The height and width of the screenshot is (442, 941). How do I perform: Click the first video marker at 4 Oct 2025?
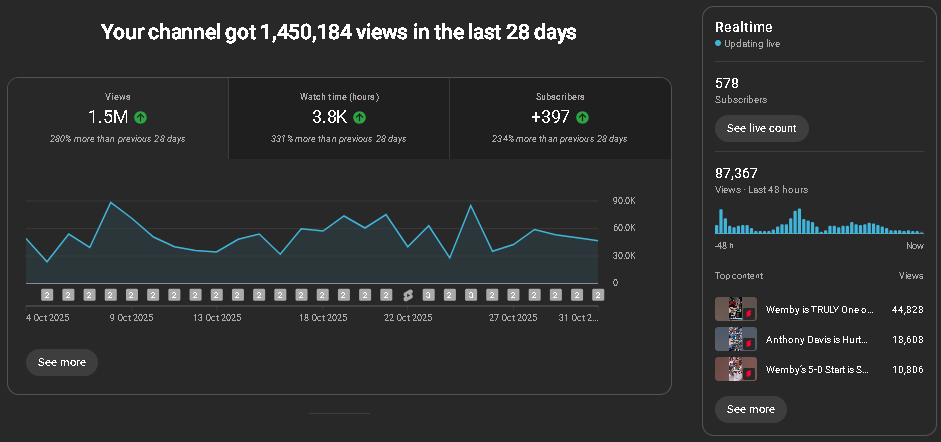click(x=47, y=295)
